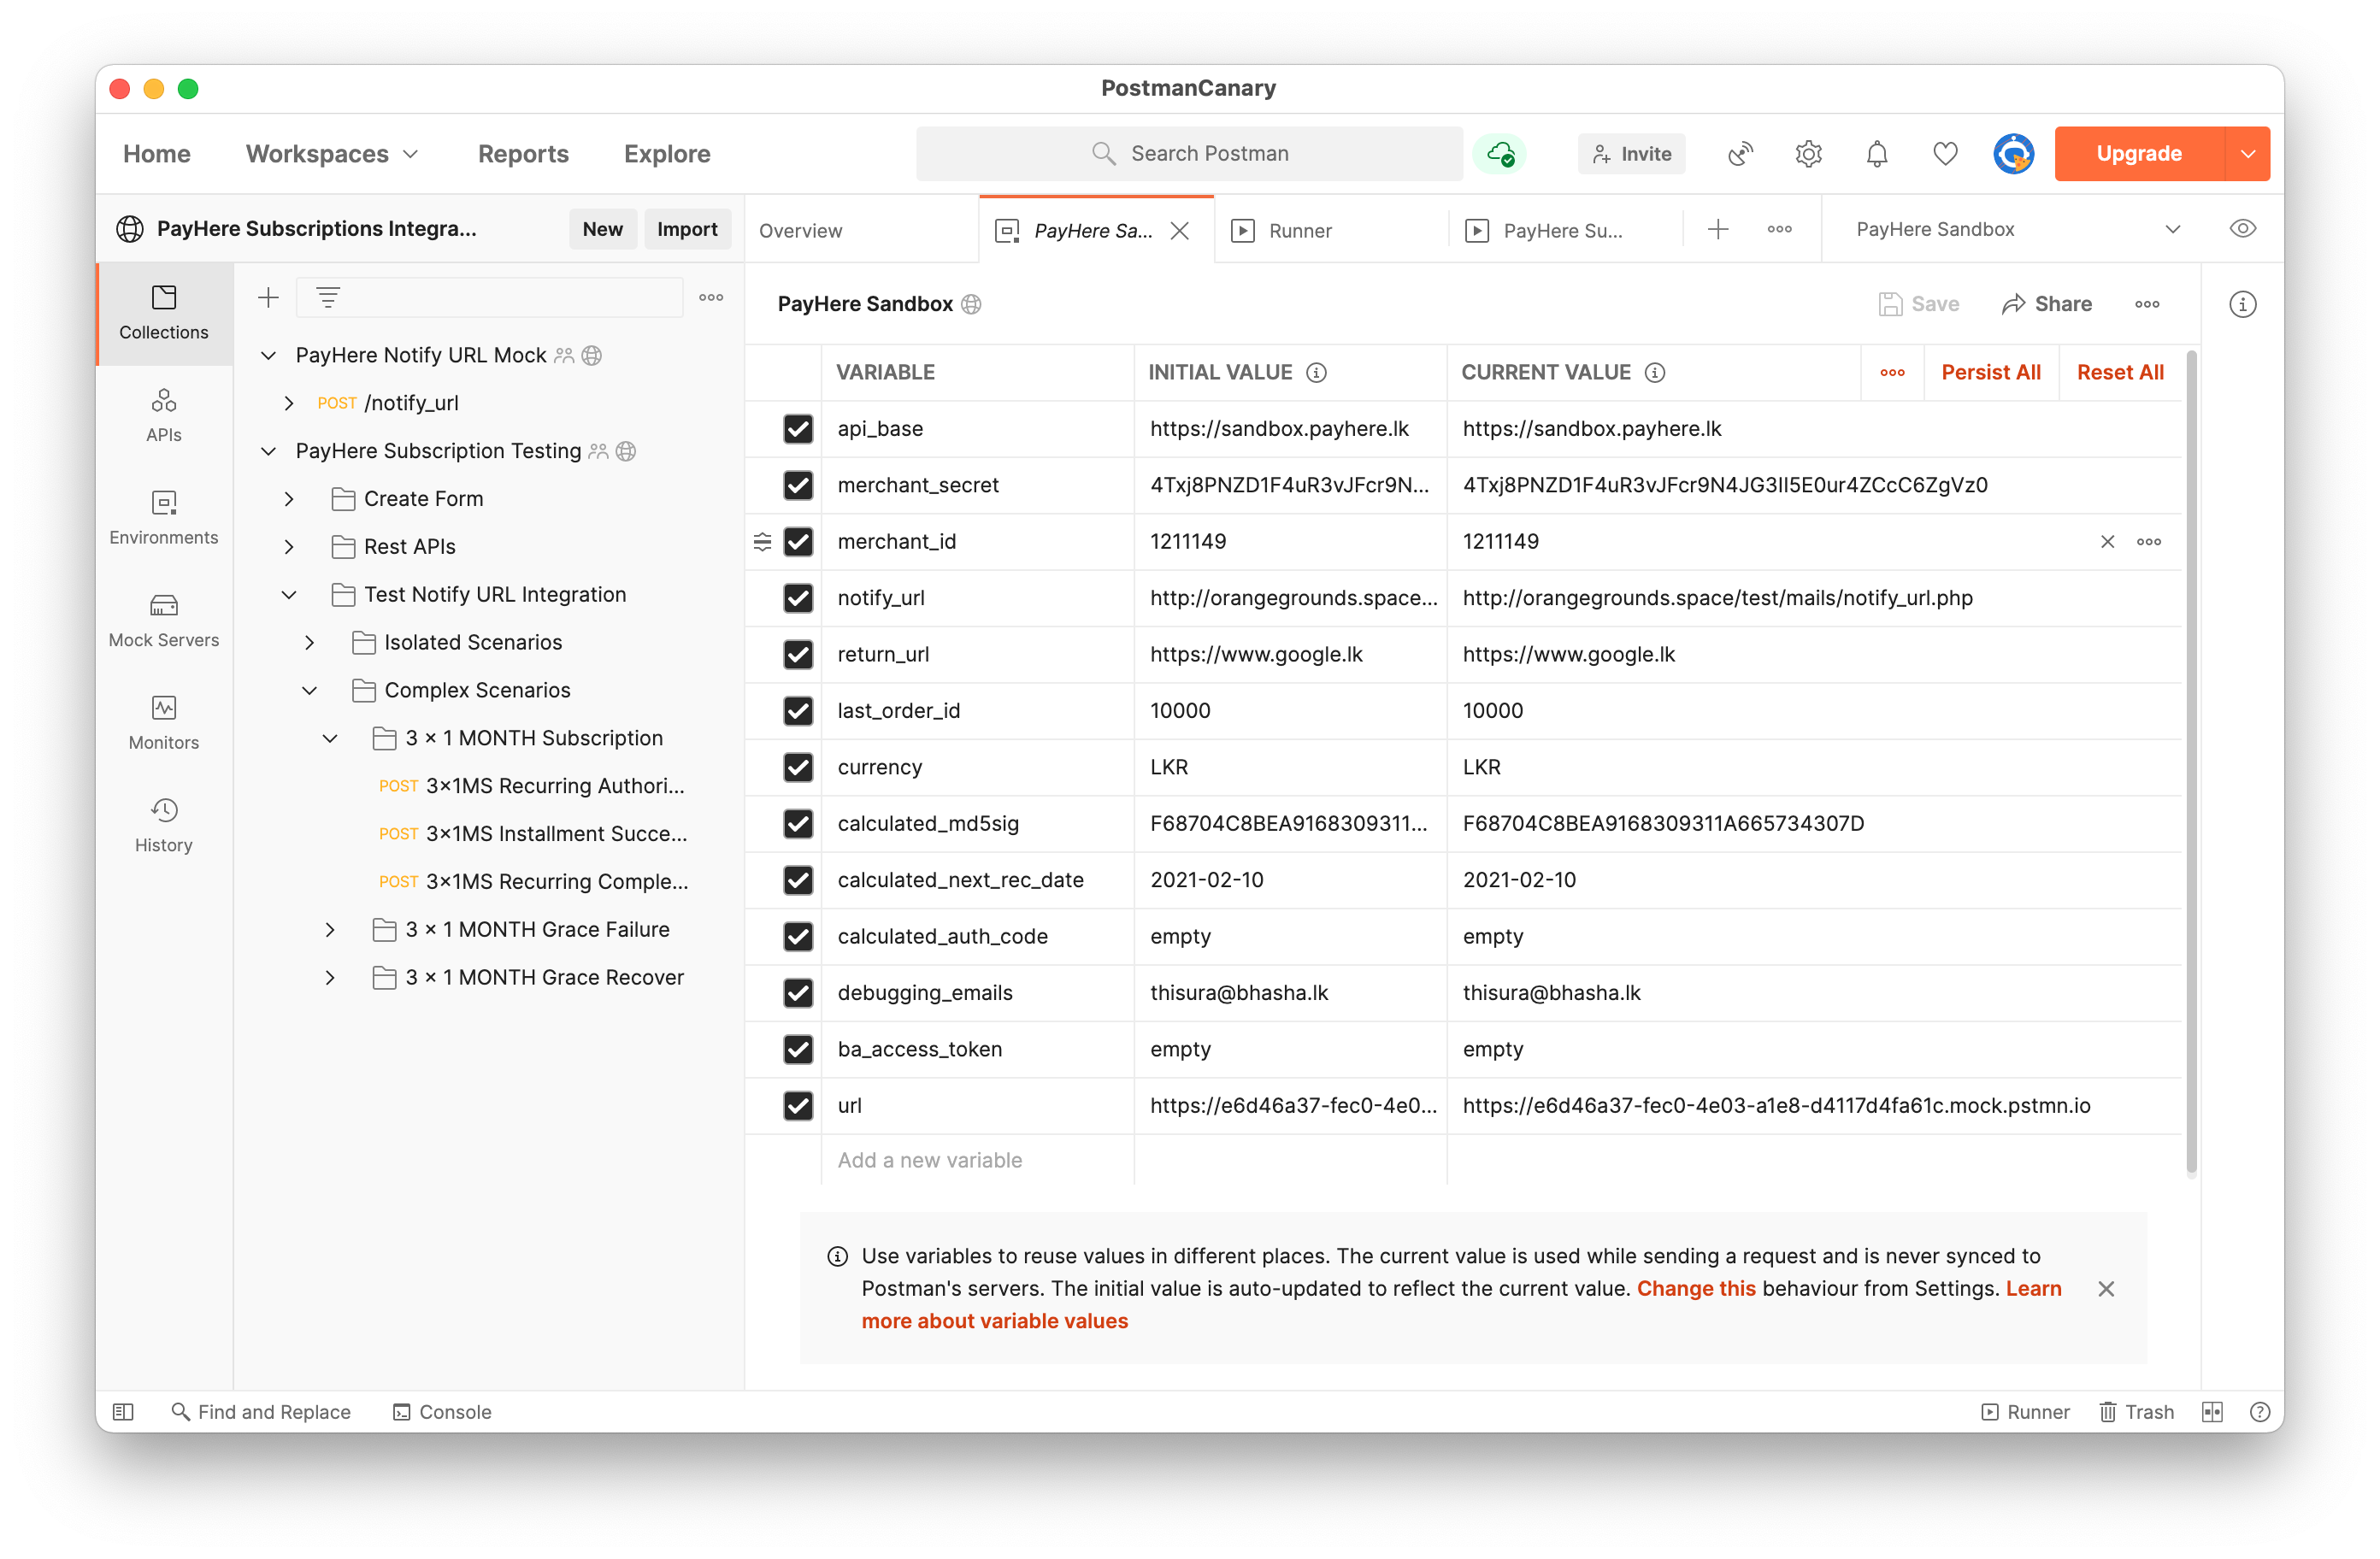Viewport: 2380px width, 1559px height.
Task: Open the Console from the status bar
Action: pos(442,1411)
